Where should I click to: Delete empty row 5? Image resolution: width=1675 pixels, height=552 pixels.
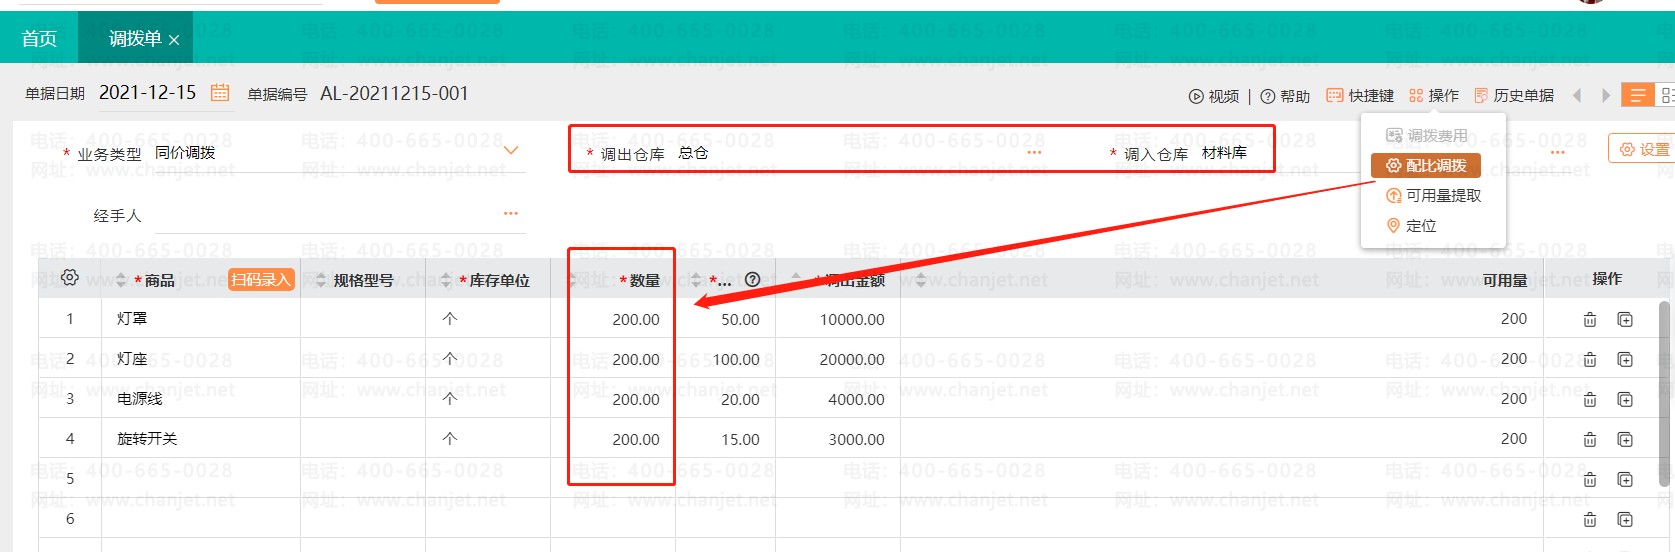tap(1590, 479)
